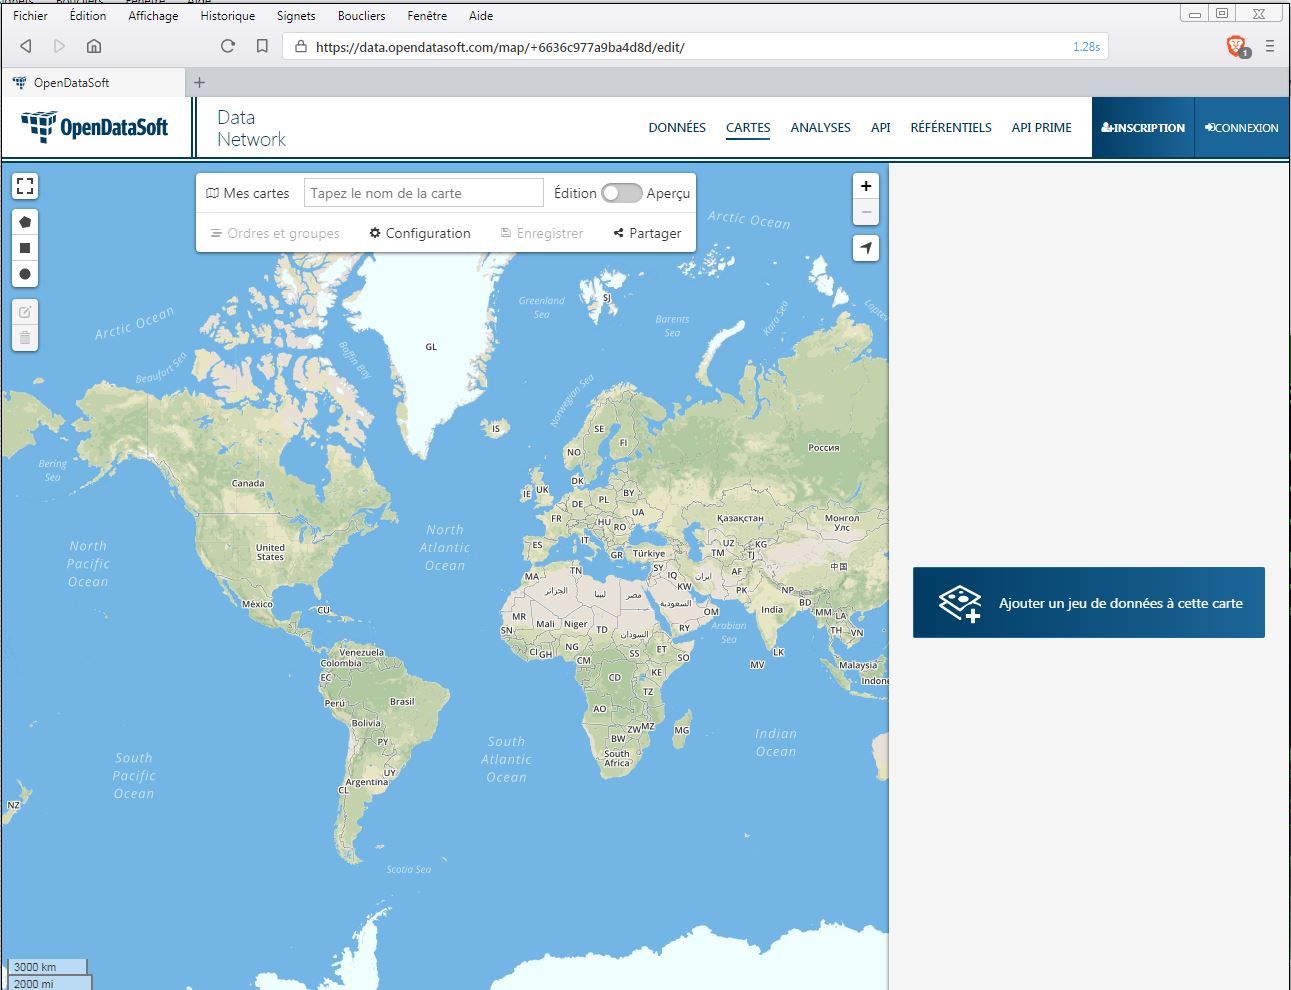Click the geolocation arrow button

pyautogui.click(x=866, y=248)
